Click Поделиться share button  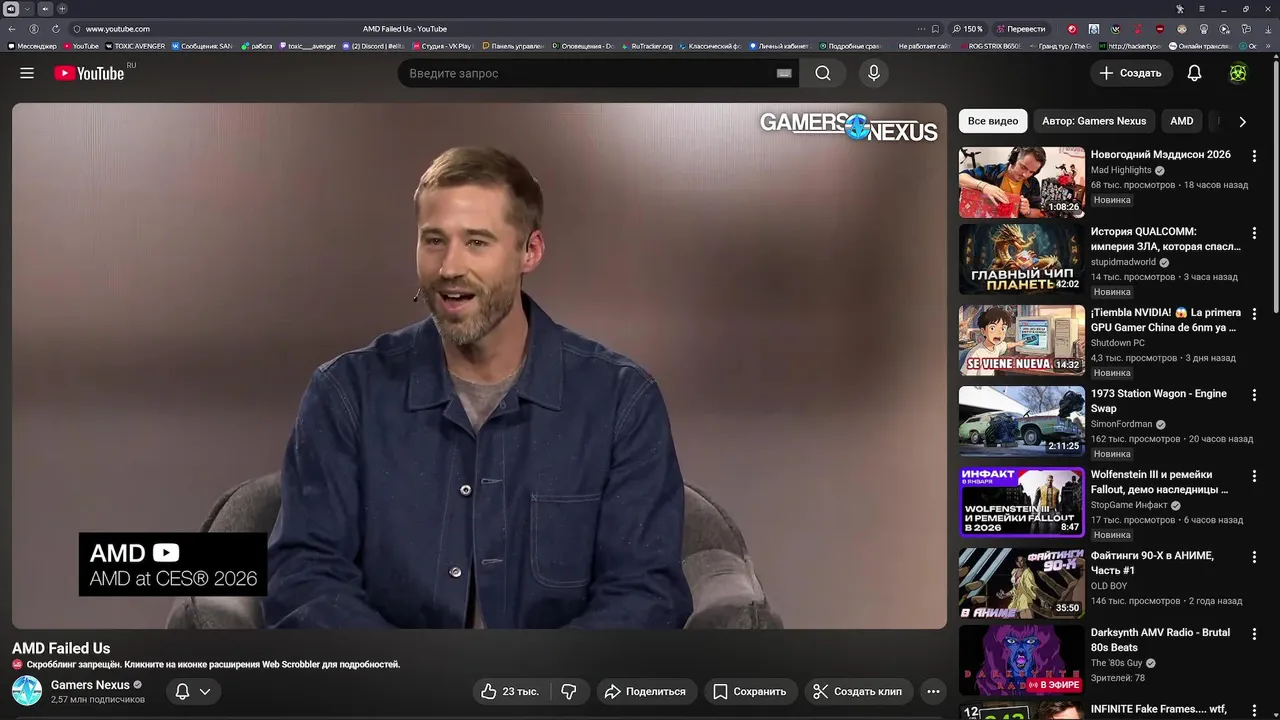pyautogui.click(x=646, y=691)
